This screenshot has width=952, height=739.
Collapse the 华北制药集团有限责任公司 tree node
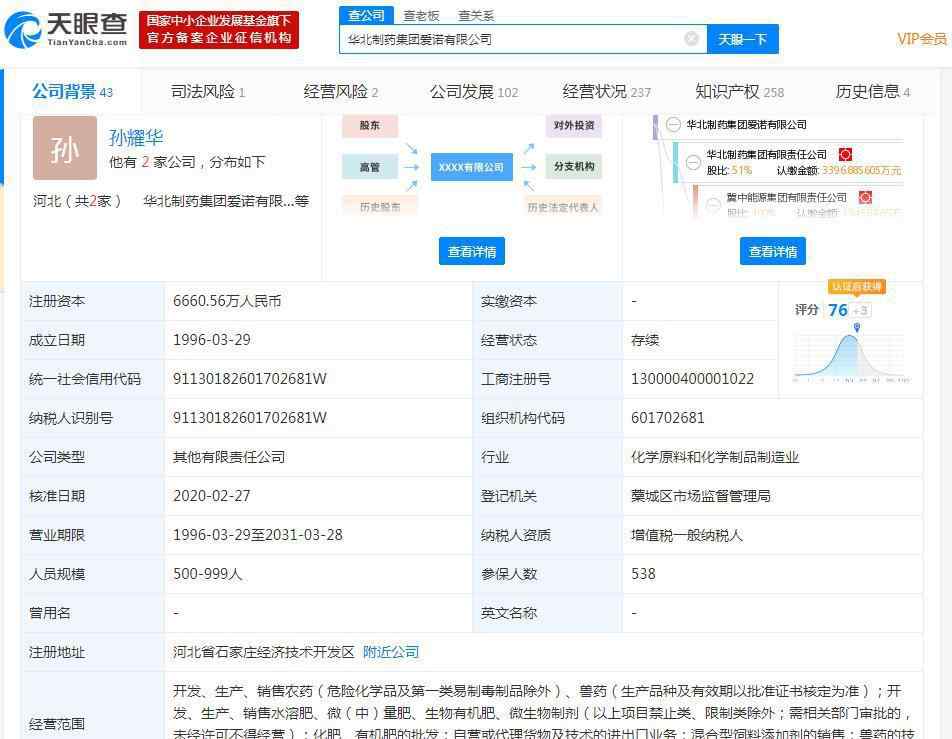pos(693,162)
